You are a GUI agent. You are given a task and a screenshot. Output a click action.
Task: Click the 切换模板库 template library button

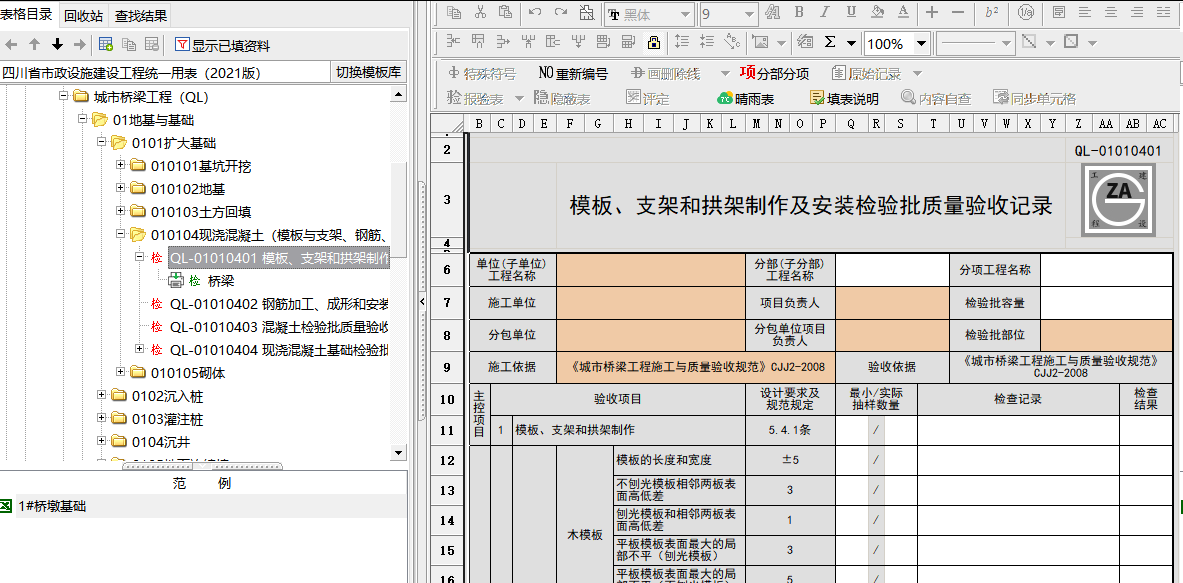click(366, 71)
